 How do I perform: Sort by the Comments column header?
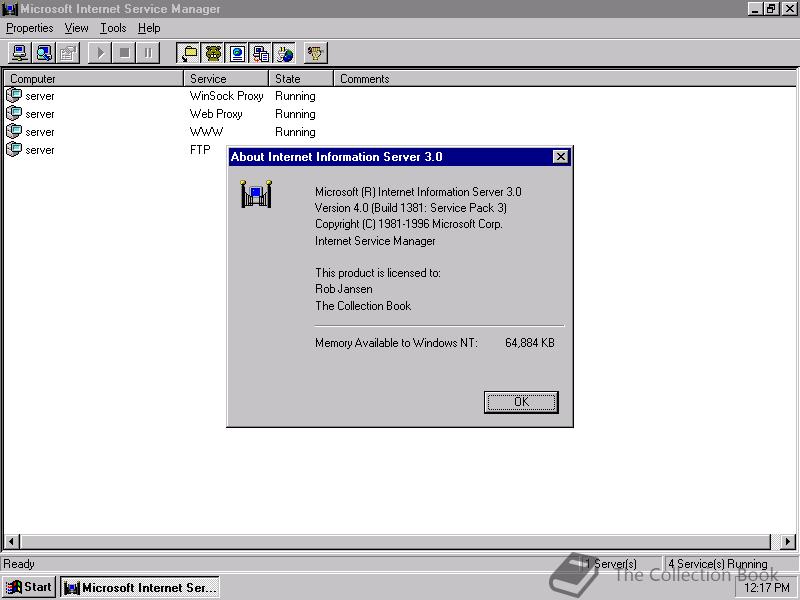(x=564, y=79)
